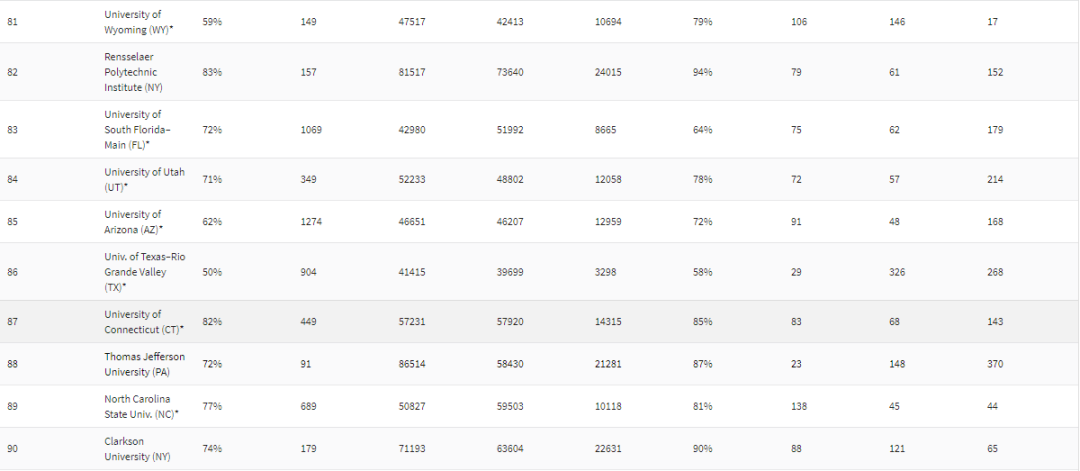
Task: Select the 370 value for Thomas Jefferson
Action: (995, 364)
